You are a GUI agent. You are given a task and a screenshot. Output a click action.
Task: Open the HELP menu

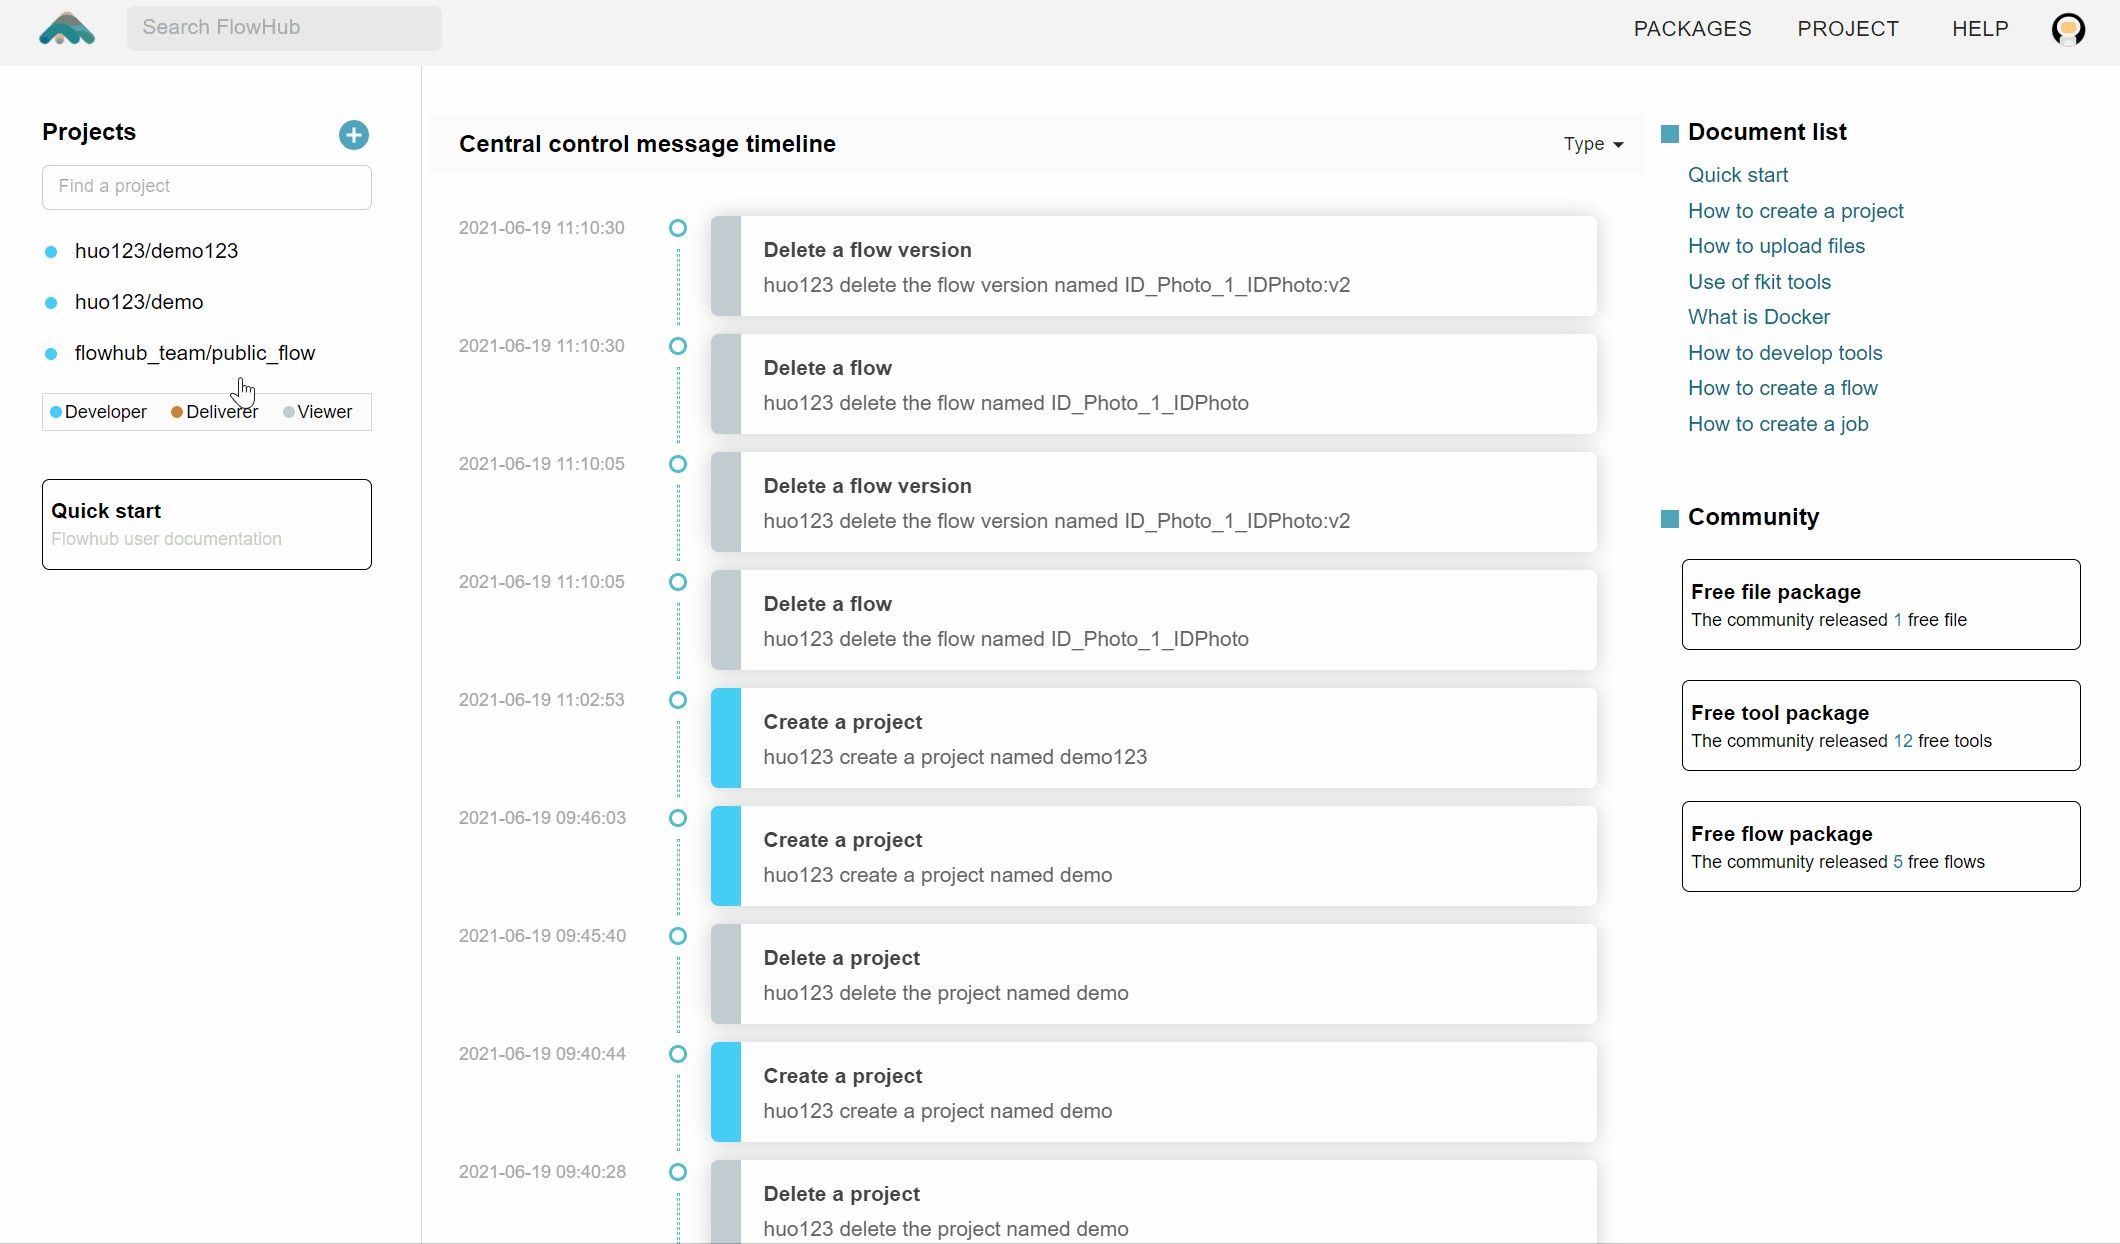[x=1980, y=29]
